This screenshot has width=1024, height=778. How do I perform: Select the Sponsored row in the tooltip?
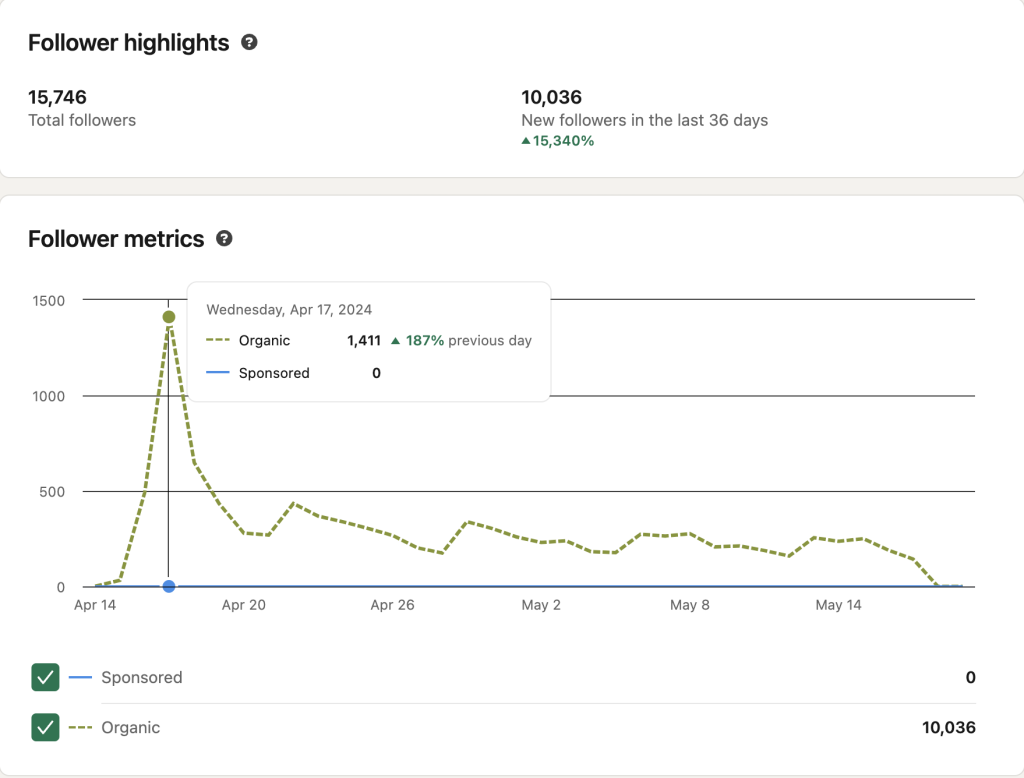[x=293, y=373]
